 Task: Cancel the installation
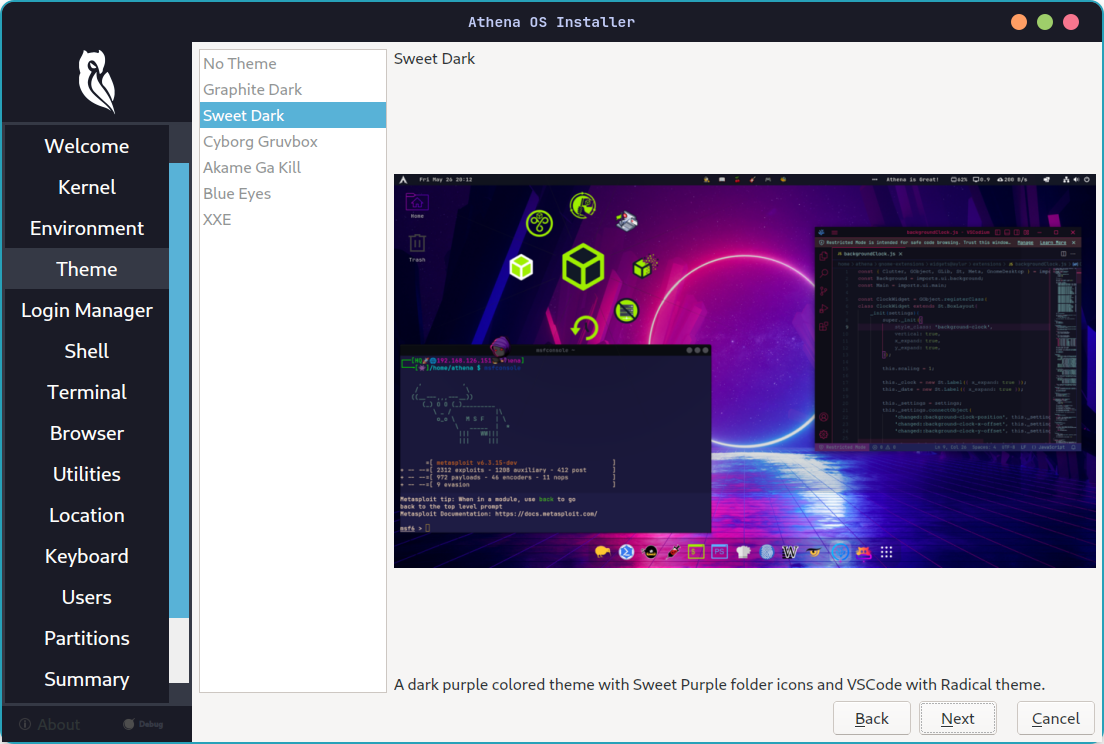(x=1055, y=718)
